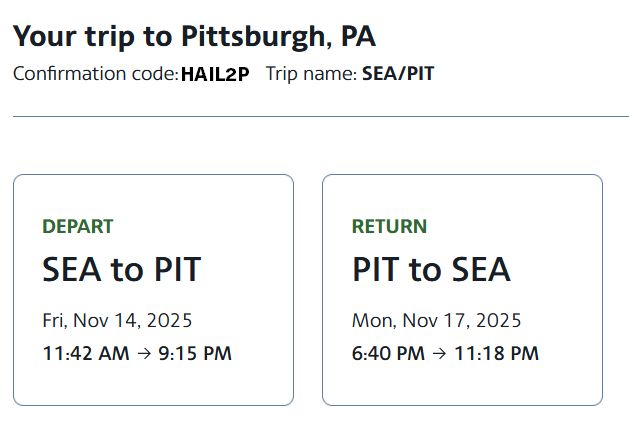Screen dimensions: 629x428
Task: Click the 9:15 PM arrival time
Action: pyautogui.click(x=193, y=354)
